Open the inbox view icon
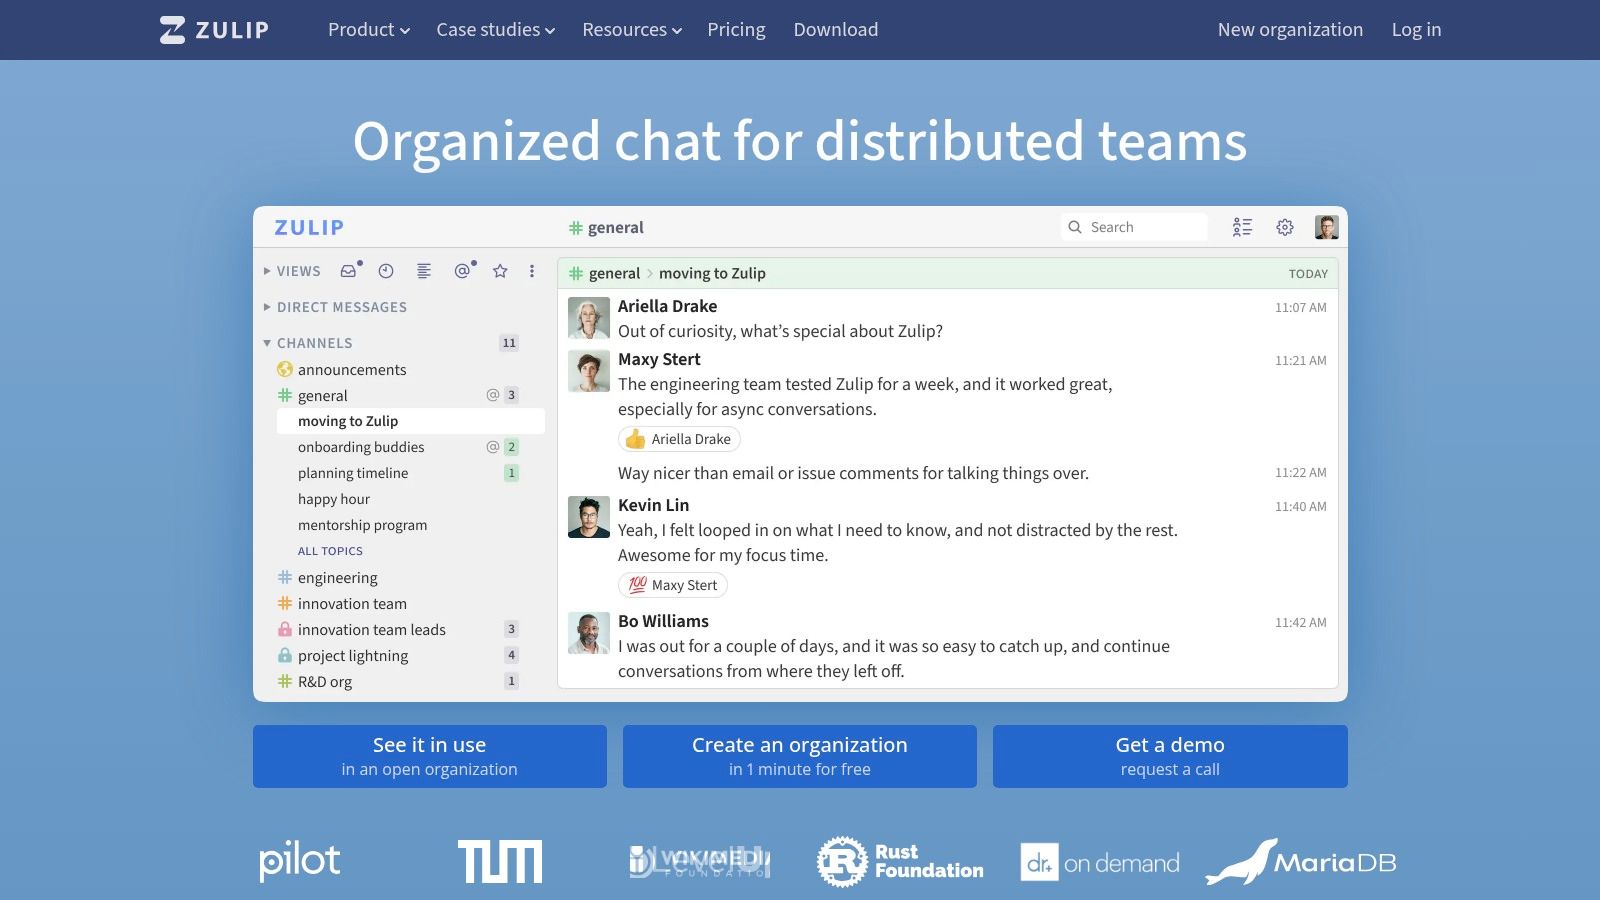The image size is (1600, 900). (348, 271)
